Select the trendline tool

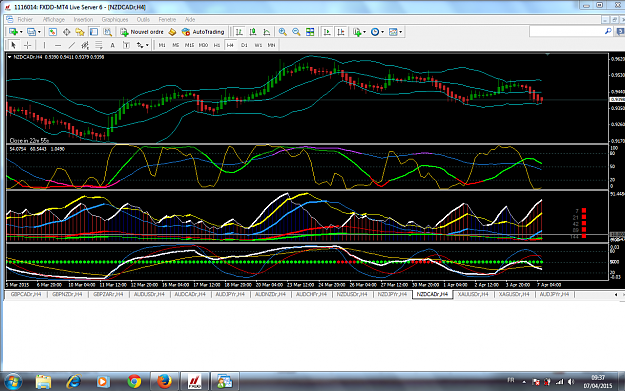(71, 45)
